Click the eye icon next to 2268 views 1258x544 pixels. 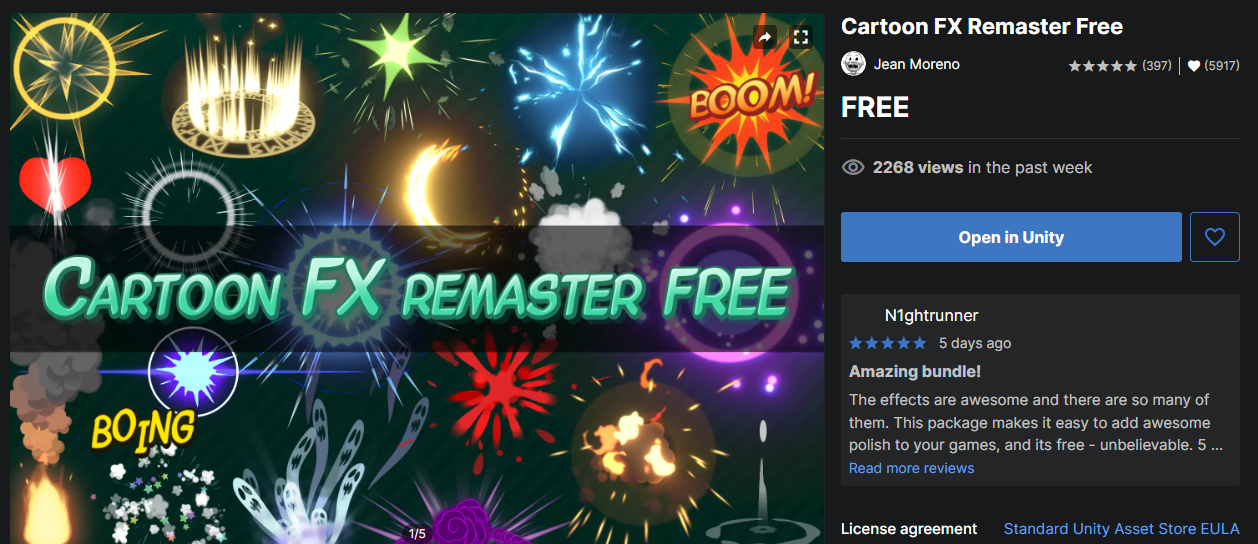(853, 168)
